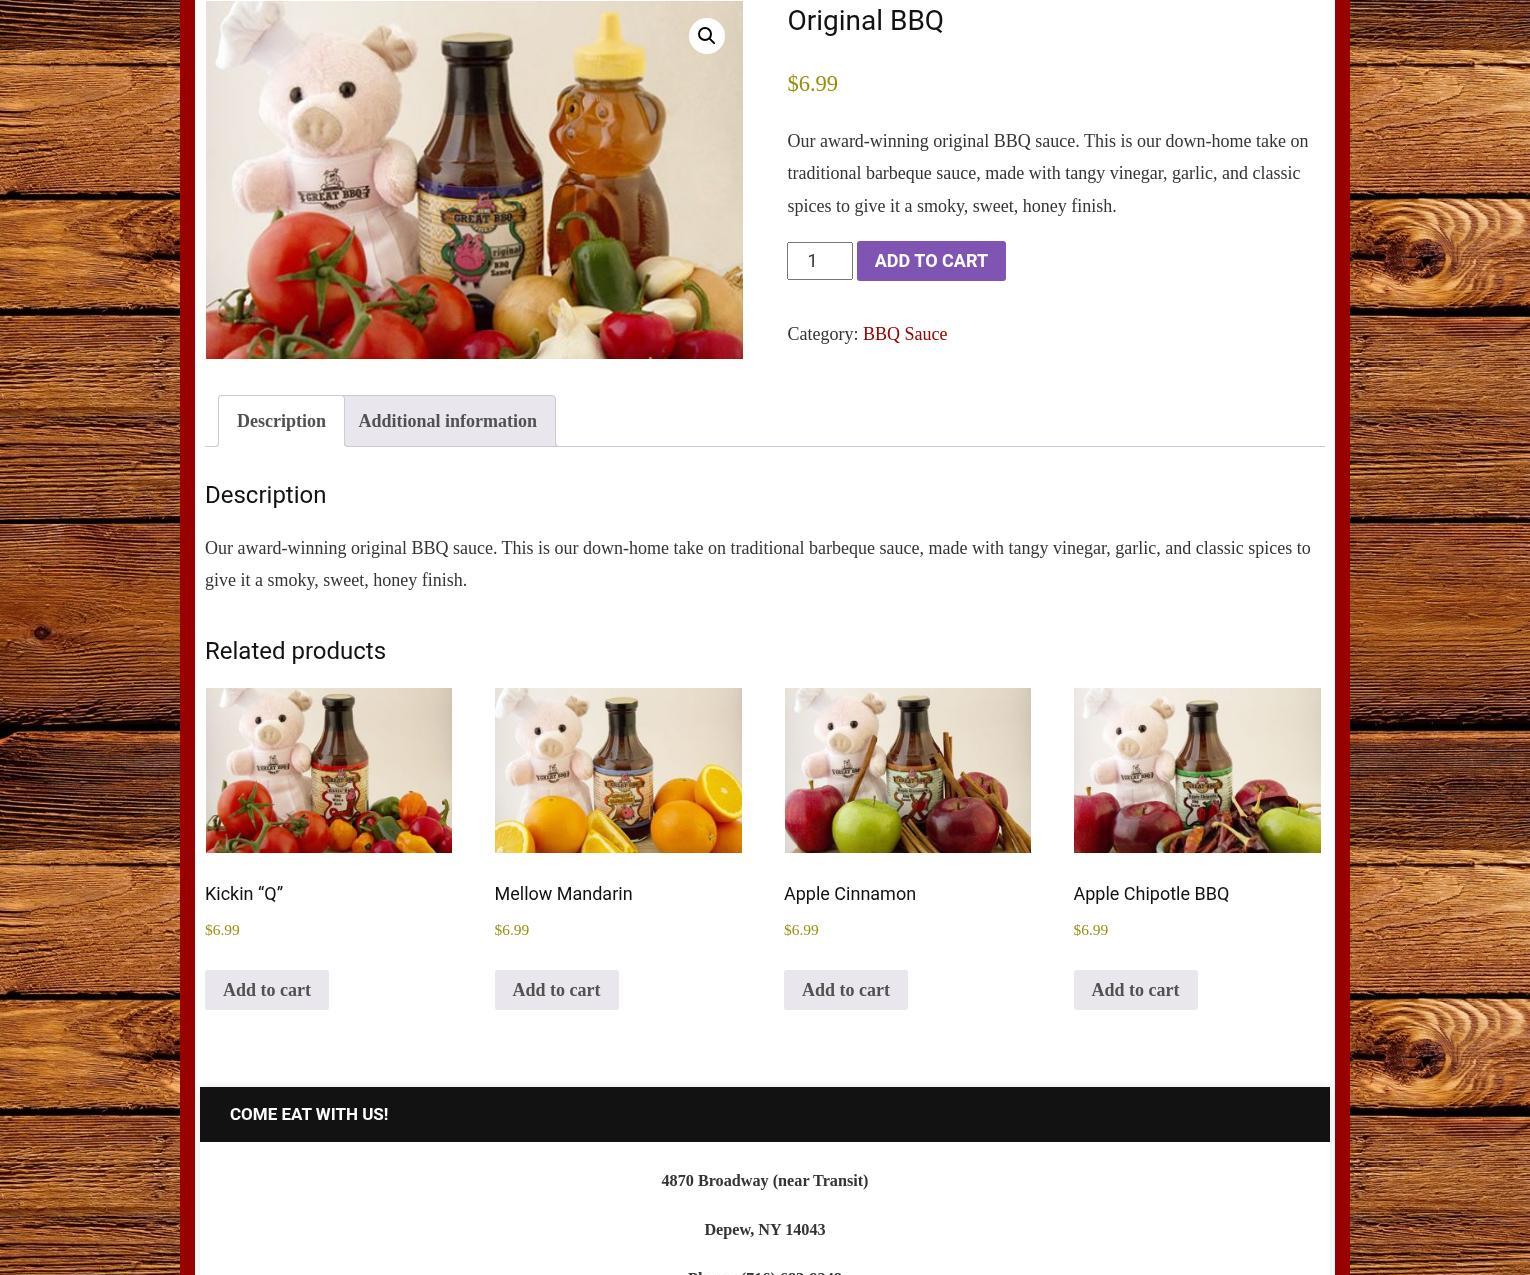
Task: Open the Mellow Mandarin product image
Action: 618,770
